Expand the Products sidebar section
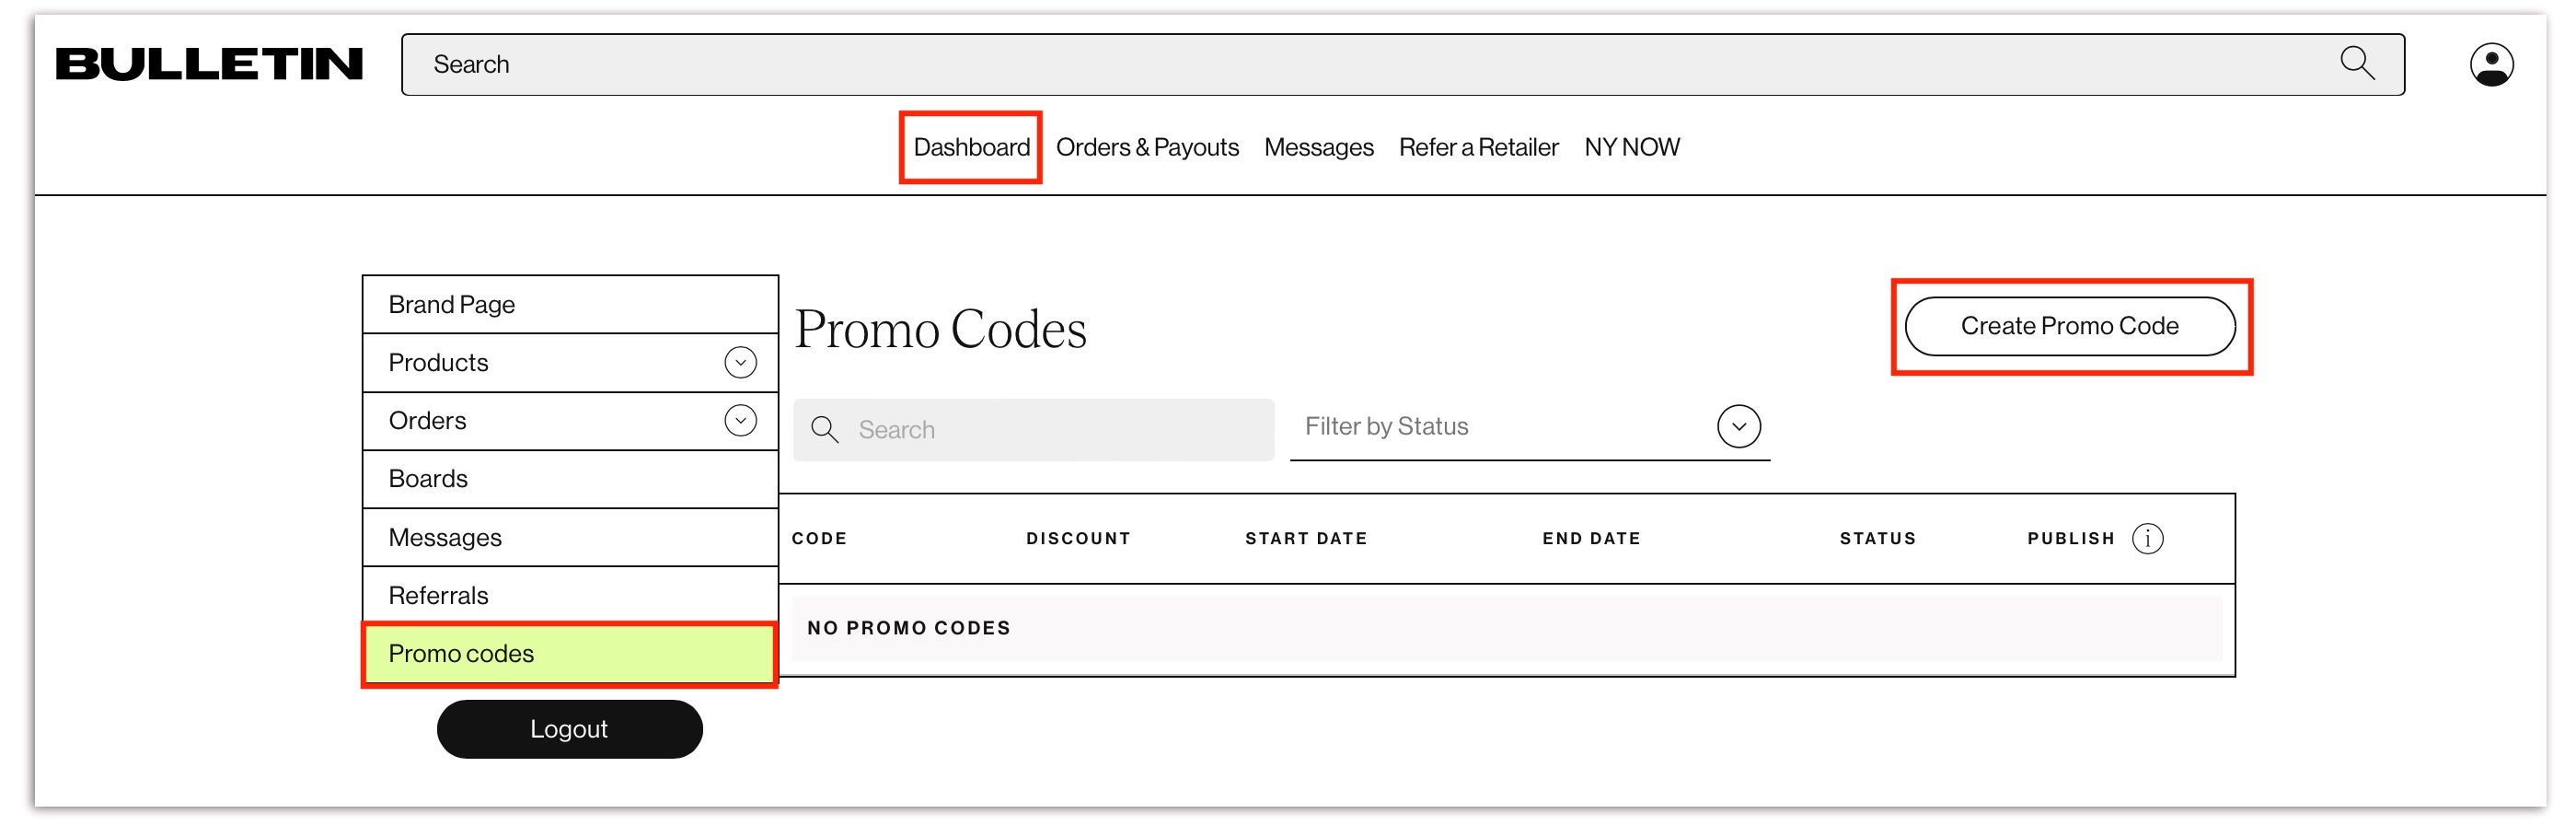Viewport: 2576px width, 837px height. point(740,363)
